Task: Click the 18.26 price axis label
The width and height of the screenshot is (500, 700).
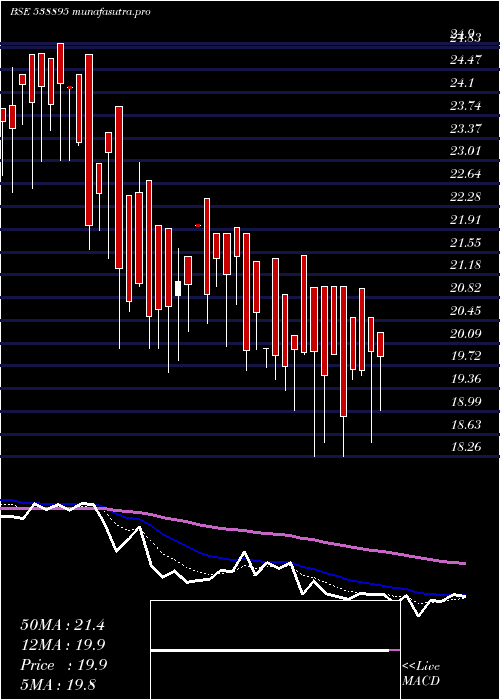Action: coord(466,446)
